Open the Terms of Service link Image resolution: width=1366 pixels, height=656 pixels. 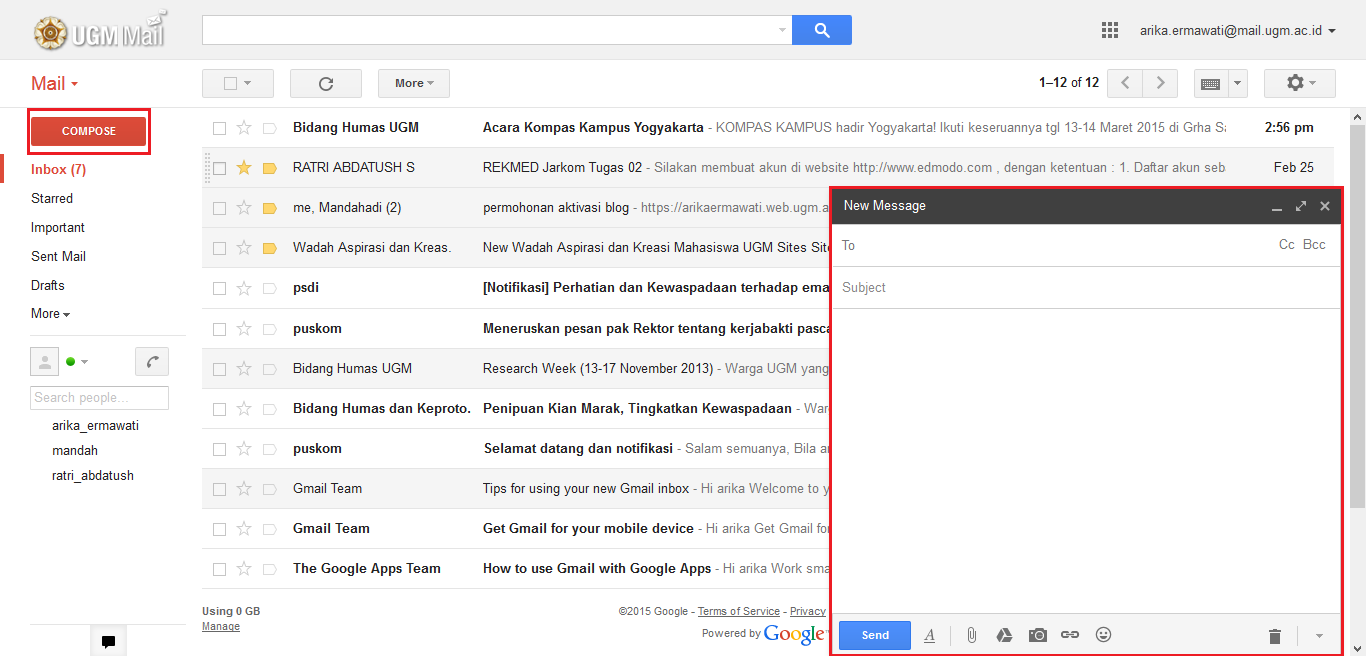click(x=739, y=611)
